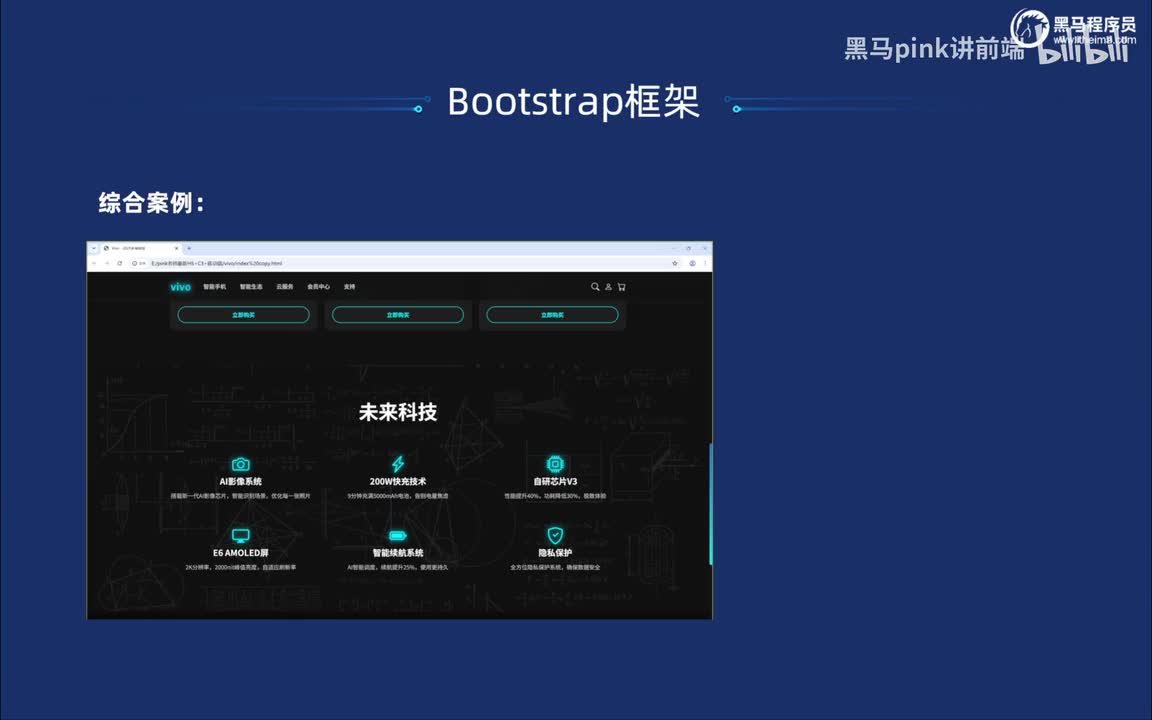Click the 未来科技 heading
The height and width of the screenshot is (720, 1152).
click(x=397, y=412)
